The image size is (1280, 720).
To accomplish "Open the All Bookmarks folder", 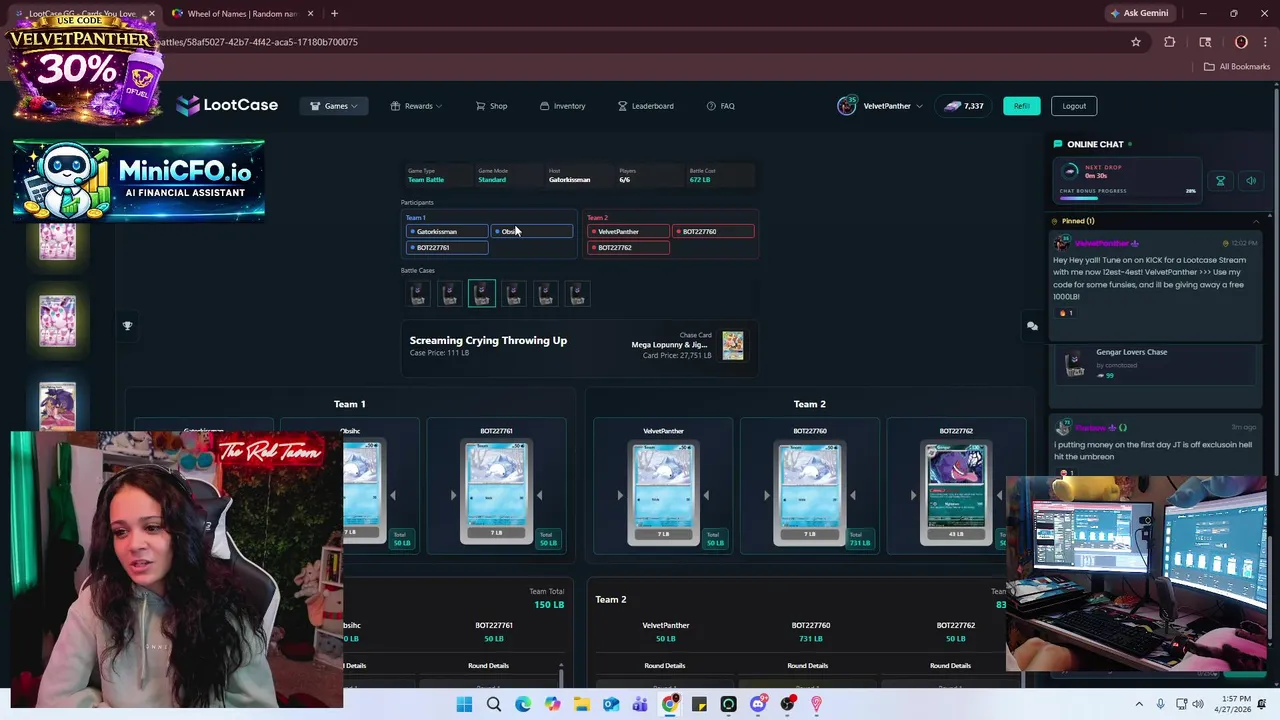I will 1237,67.
